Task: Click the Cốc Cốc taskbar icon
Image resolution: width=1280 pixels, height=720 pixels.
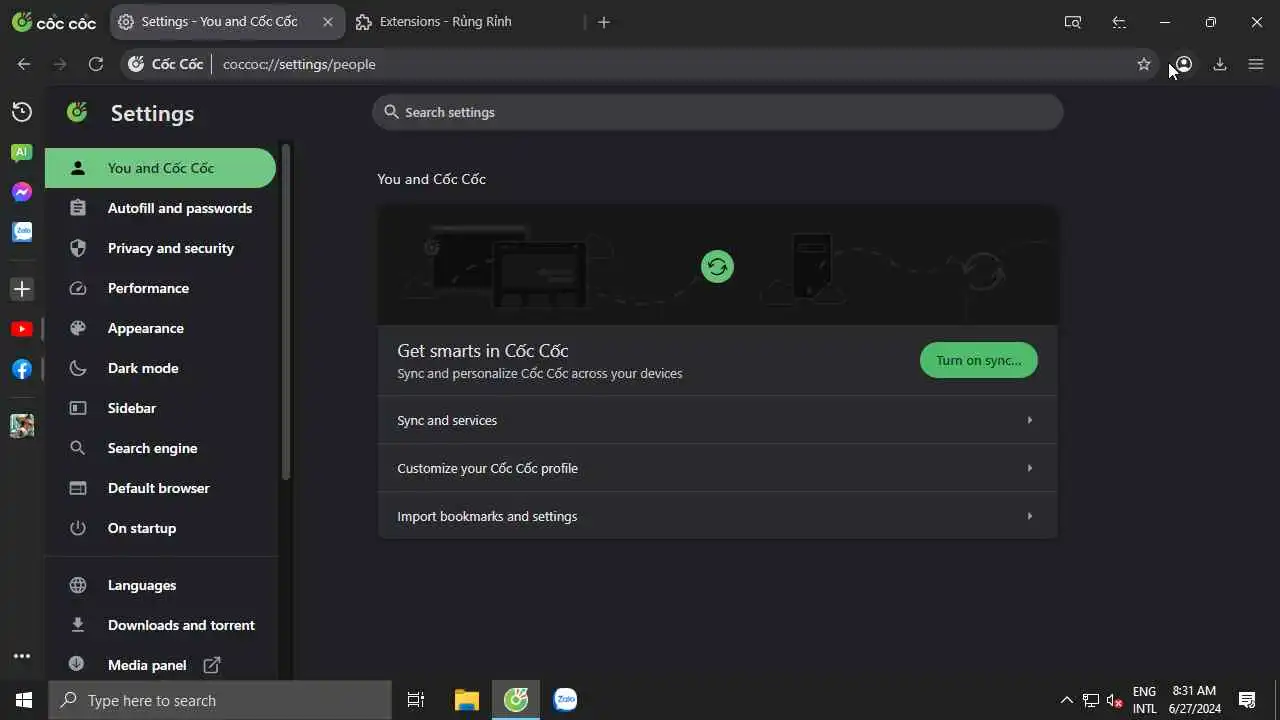Action: [x=516, y=700]
